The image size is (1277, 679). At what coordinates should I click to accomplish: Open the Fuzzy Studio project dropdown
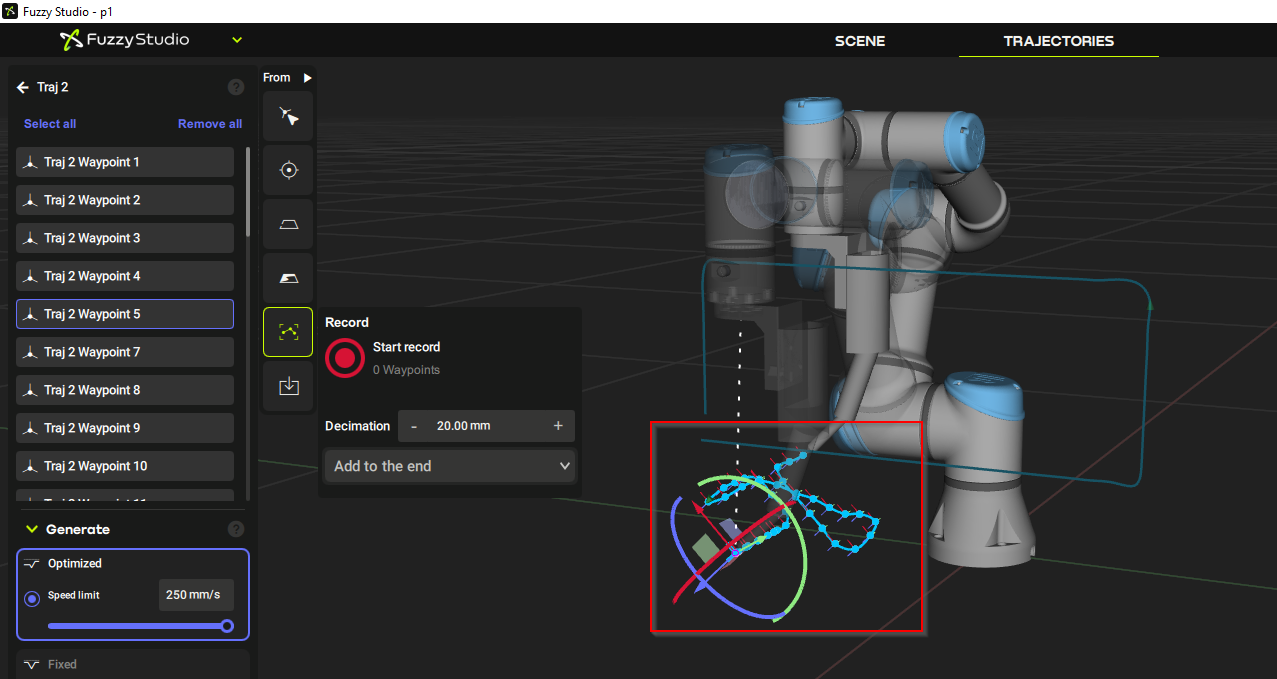click(x=237, y=40)
